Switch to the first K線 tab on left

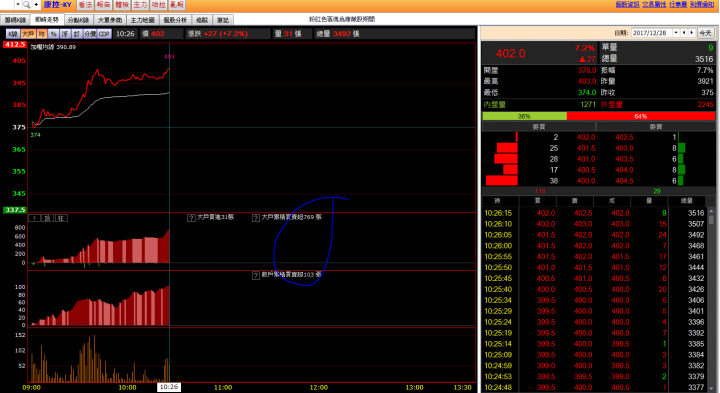coord(15,20)
